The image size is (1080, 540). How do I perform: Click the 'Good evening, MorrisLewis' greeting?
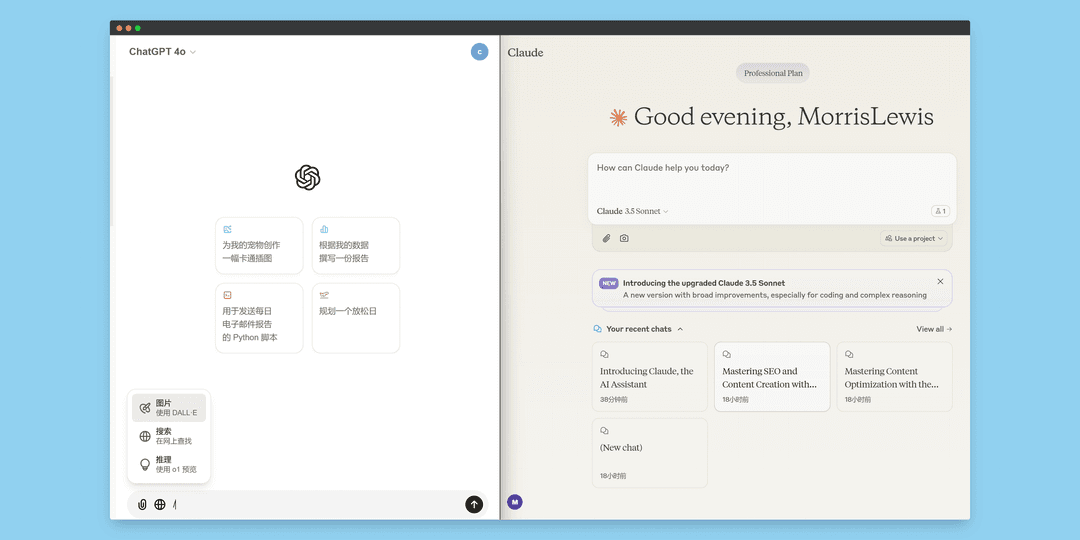pos(784,117)
